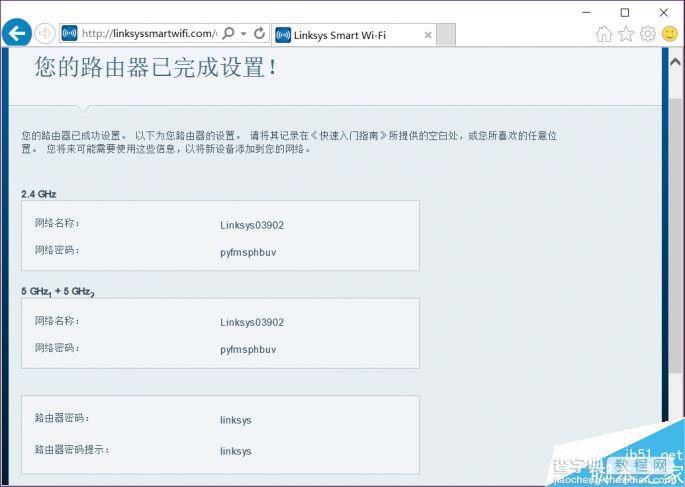This screenshot has width=685, height=487.
Task: Go to the browser Home icon
Action: click(x=604, y=34)
